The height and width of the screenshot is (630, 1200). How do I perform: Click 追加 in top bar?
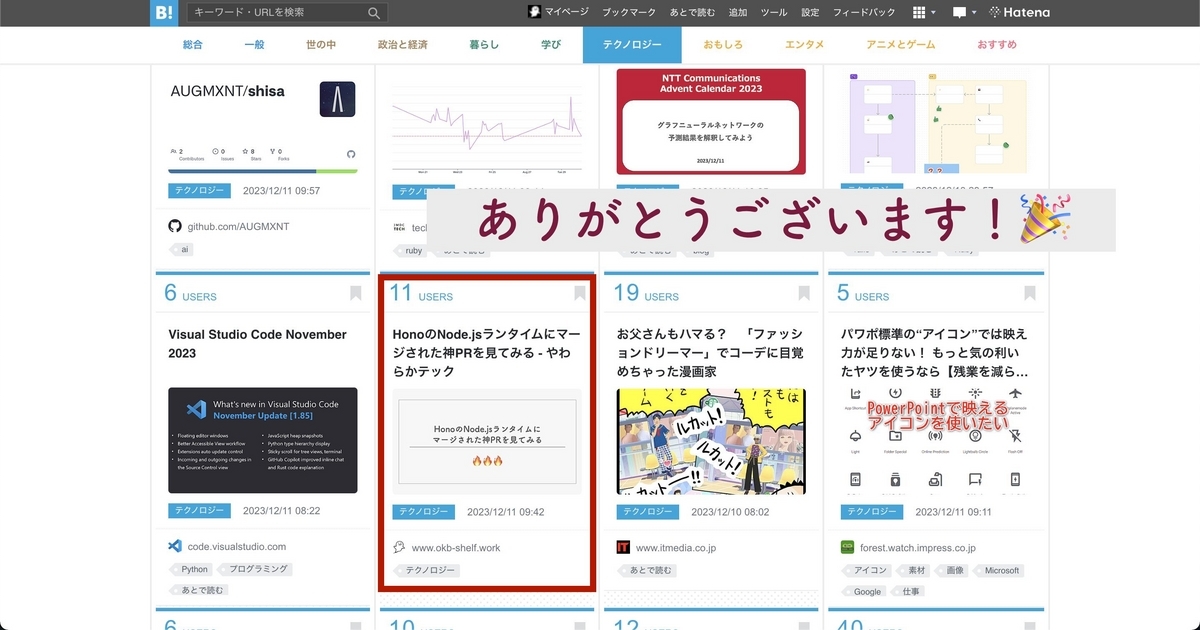(738, 13)
